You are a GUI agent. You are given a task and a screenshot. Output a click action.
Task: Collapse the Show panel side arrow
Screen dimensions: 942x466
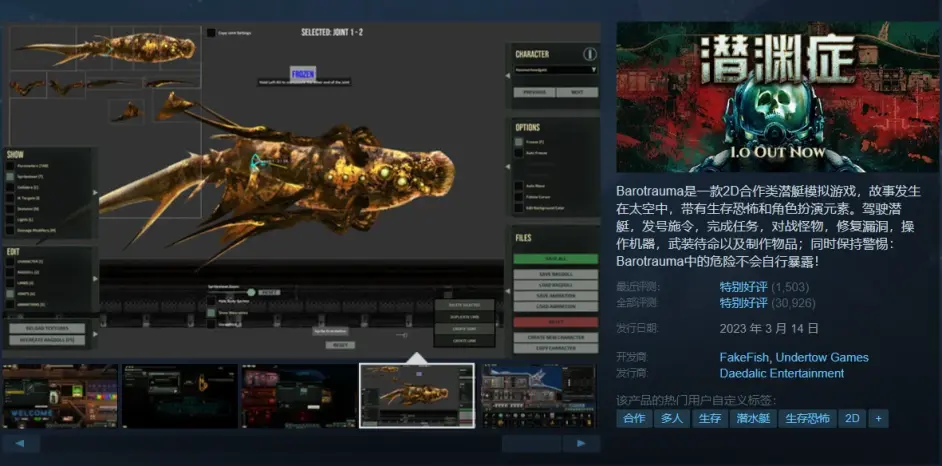click(x=96, y=192)
